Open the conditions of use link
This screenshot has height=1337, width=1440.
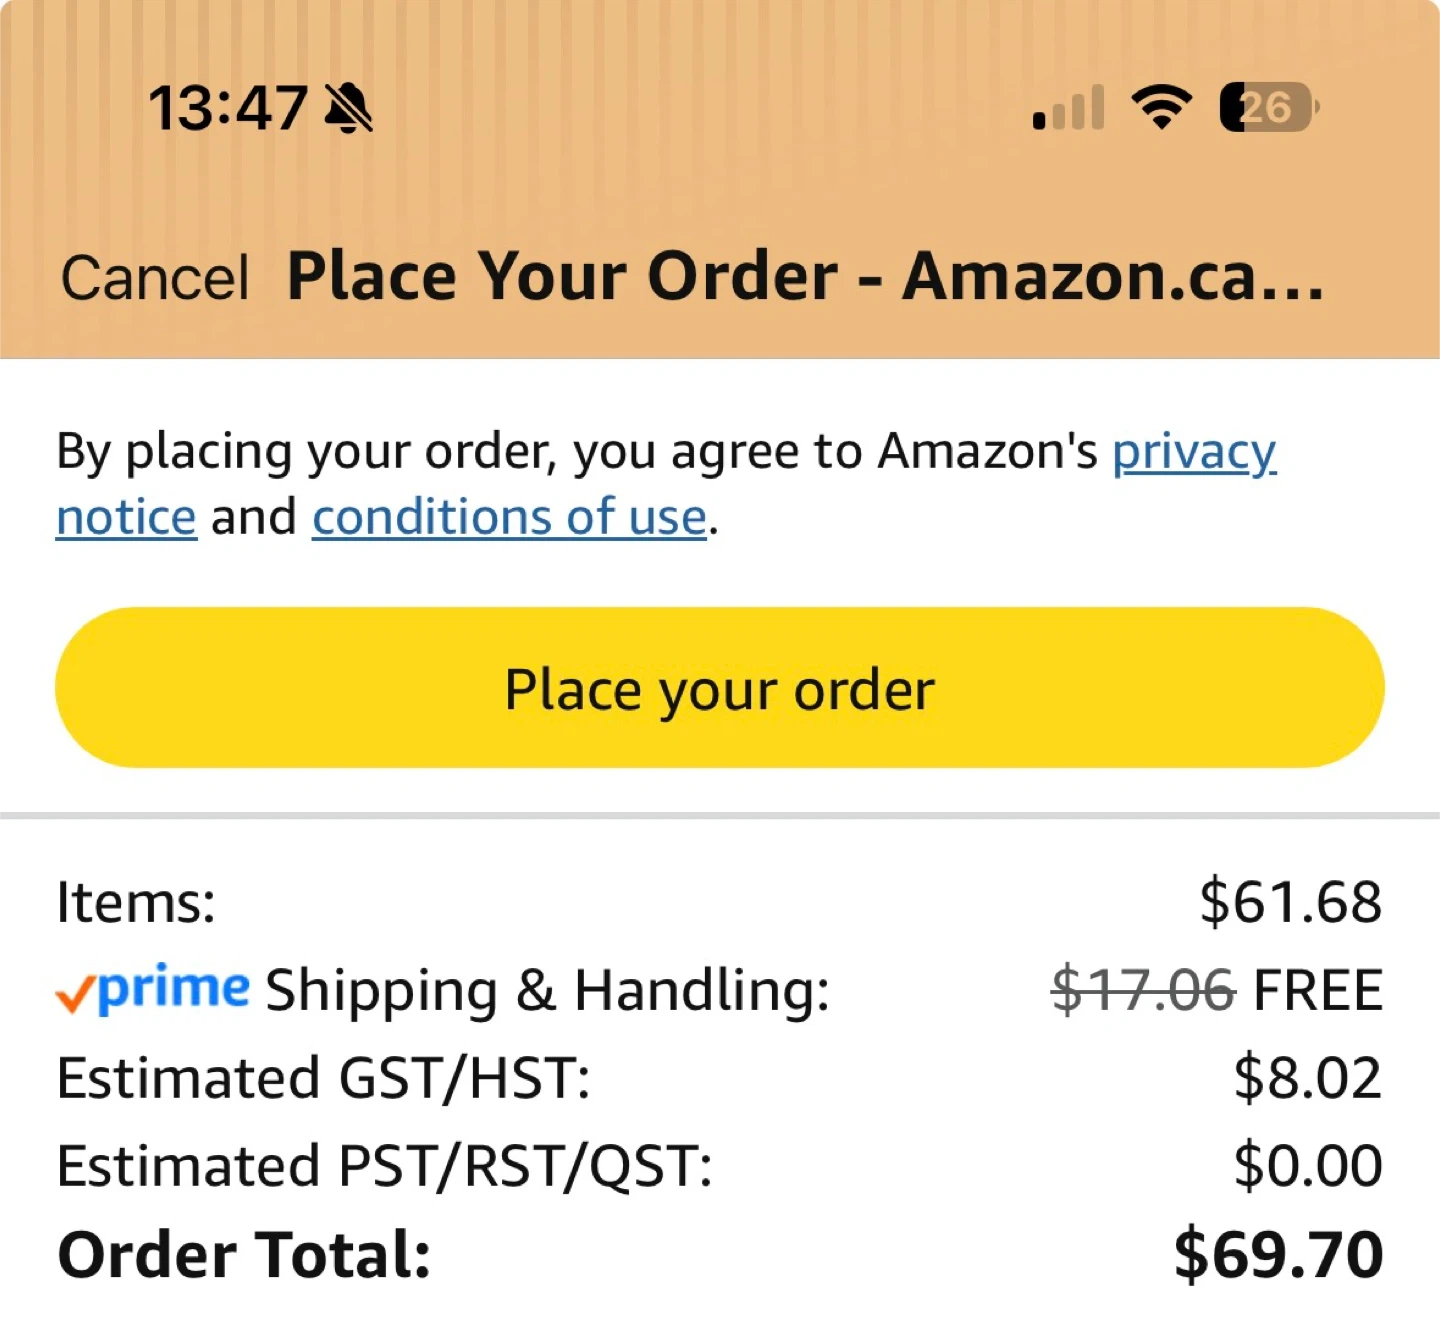pyautogui.click(x=510, y=517)
